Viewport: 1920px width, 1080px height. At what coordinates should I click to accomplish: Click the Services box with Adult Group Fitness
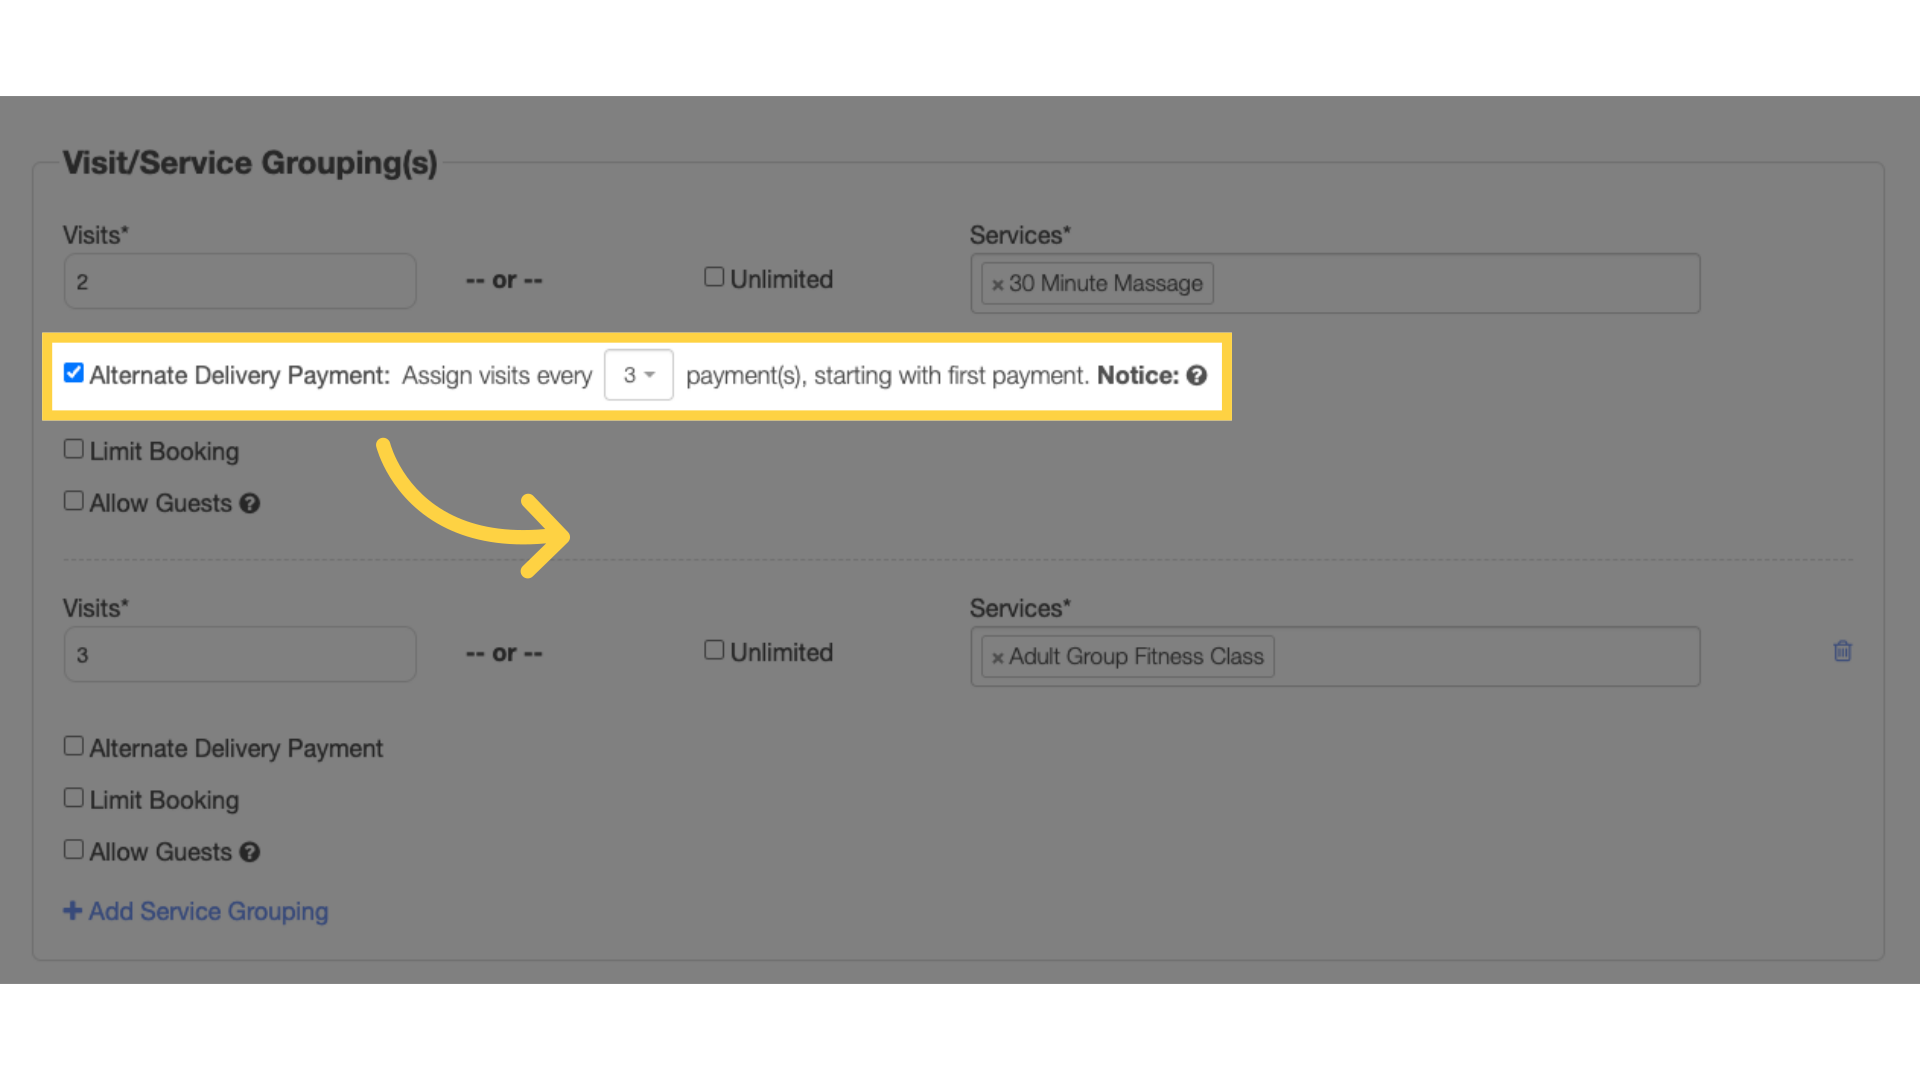1335,656
